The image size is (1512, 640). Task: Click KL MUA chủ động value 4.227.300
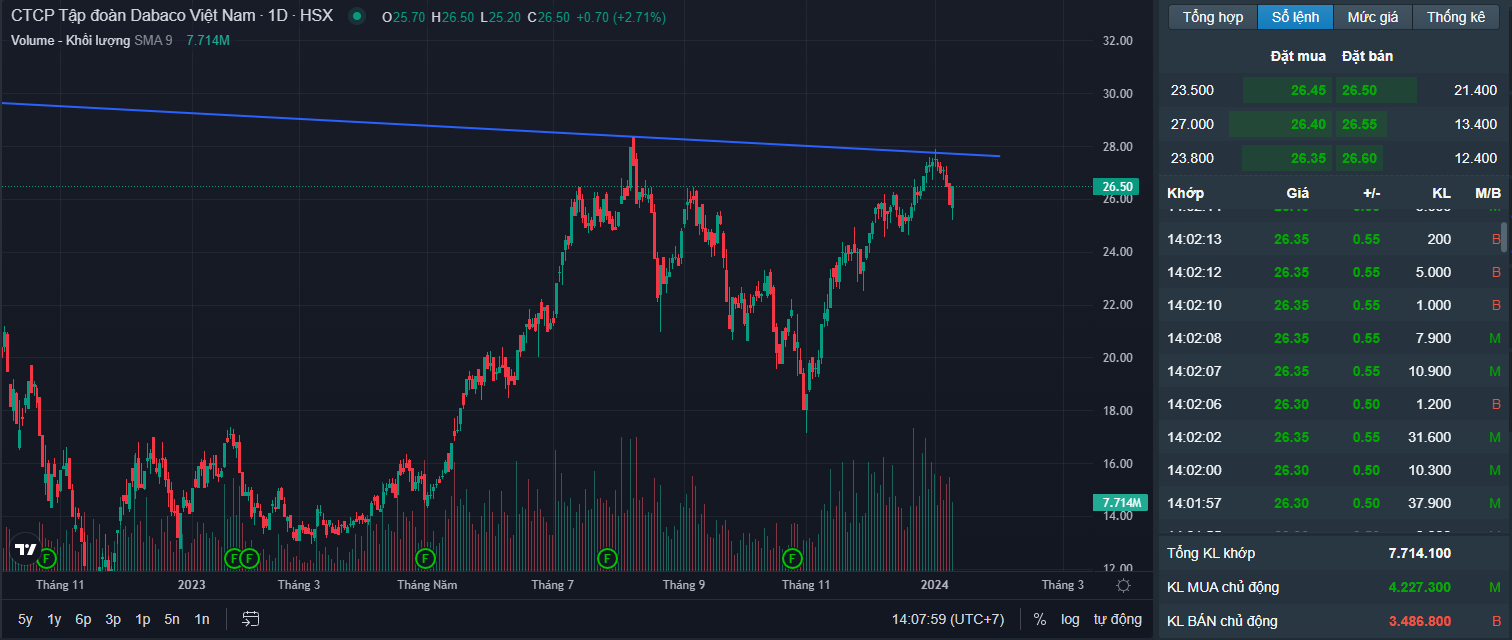tap(1419, 587)
